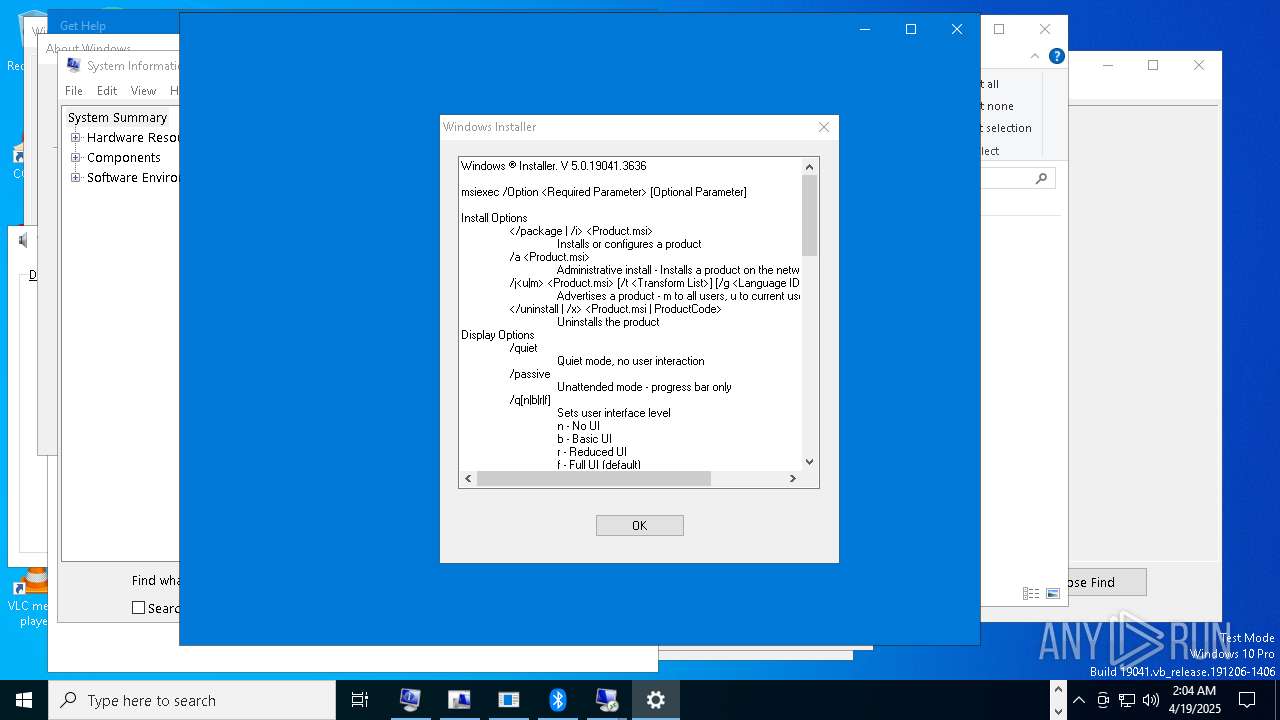Select System Summary tree node
Image resolution: width=1280 pixels, height=720 pixels.
(x=117, y=117)
